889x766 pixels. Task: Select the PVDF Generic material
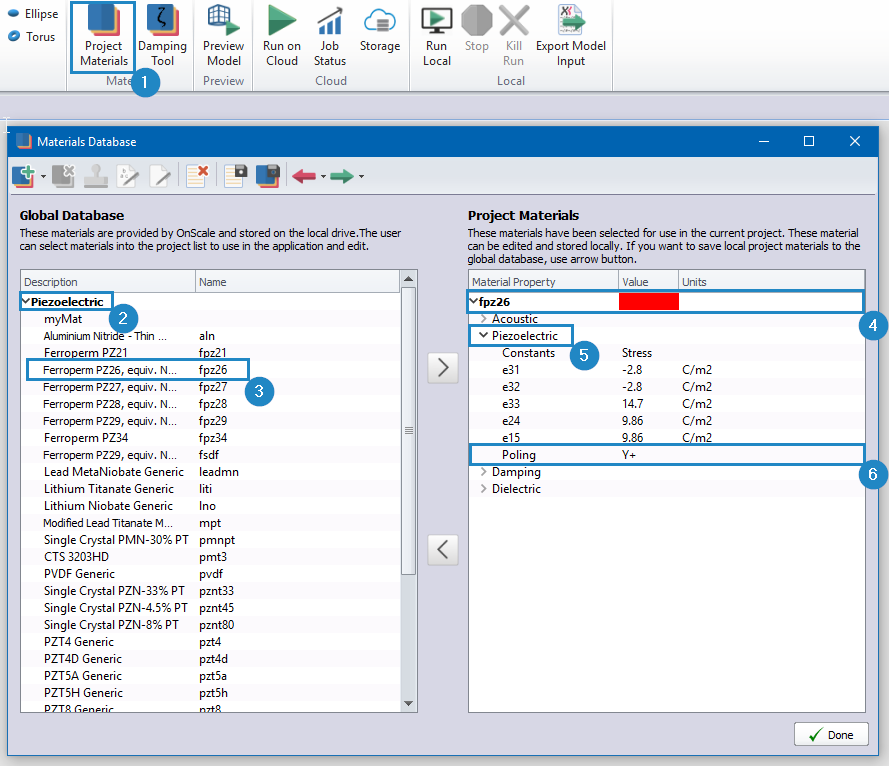coord(210,574)
